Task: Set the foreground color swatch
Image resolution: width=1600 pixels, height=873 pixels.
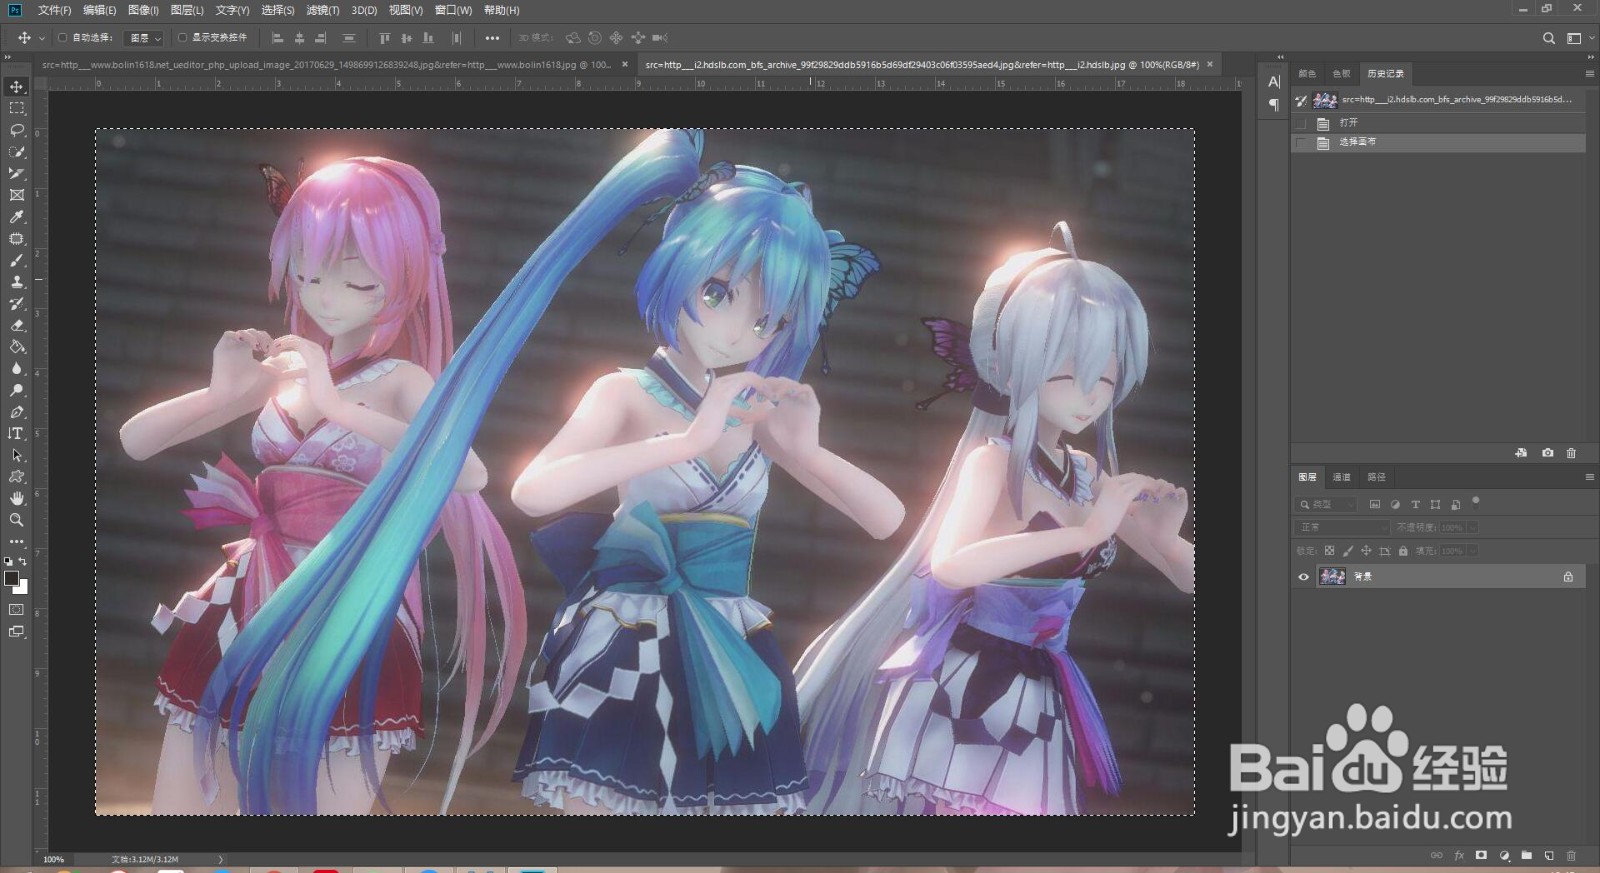Action: [x=12, y=578]
